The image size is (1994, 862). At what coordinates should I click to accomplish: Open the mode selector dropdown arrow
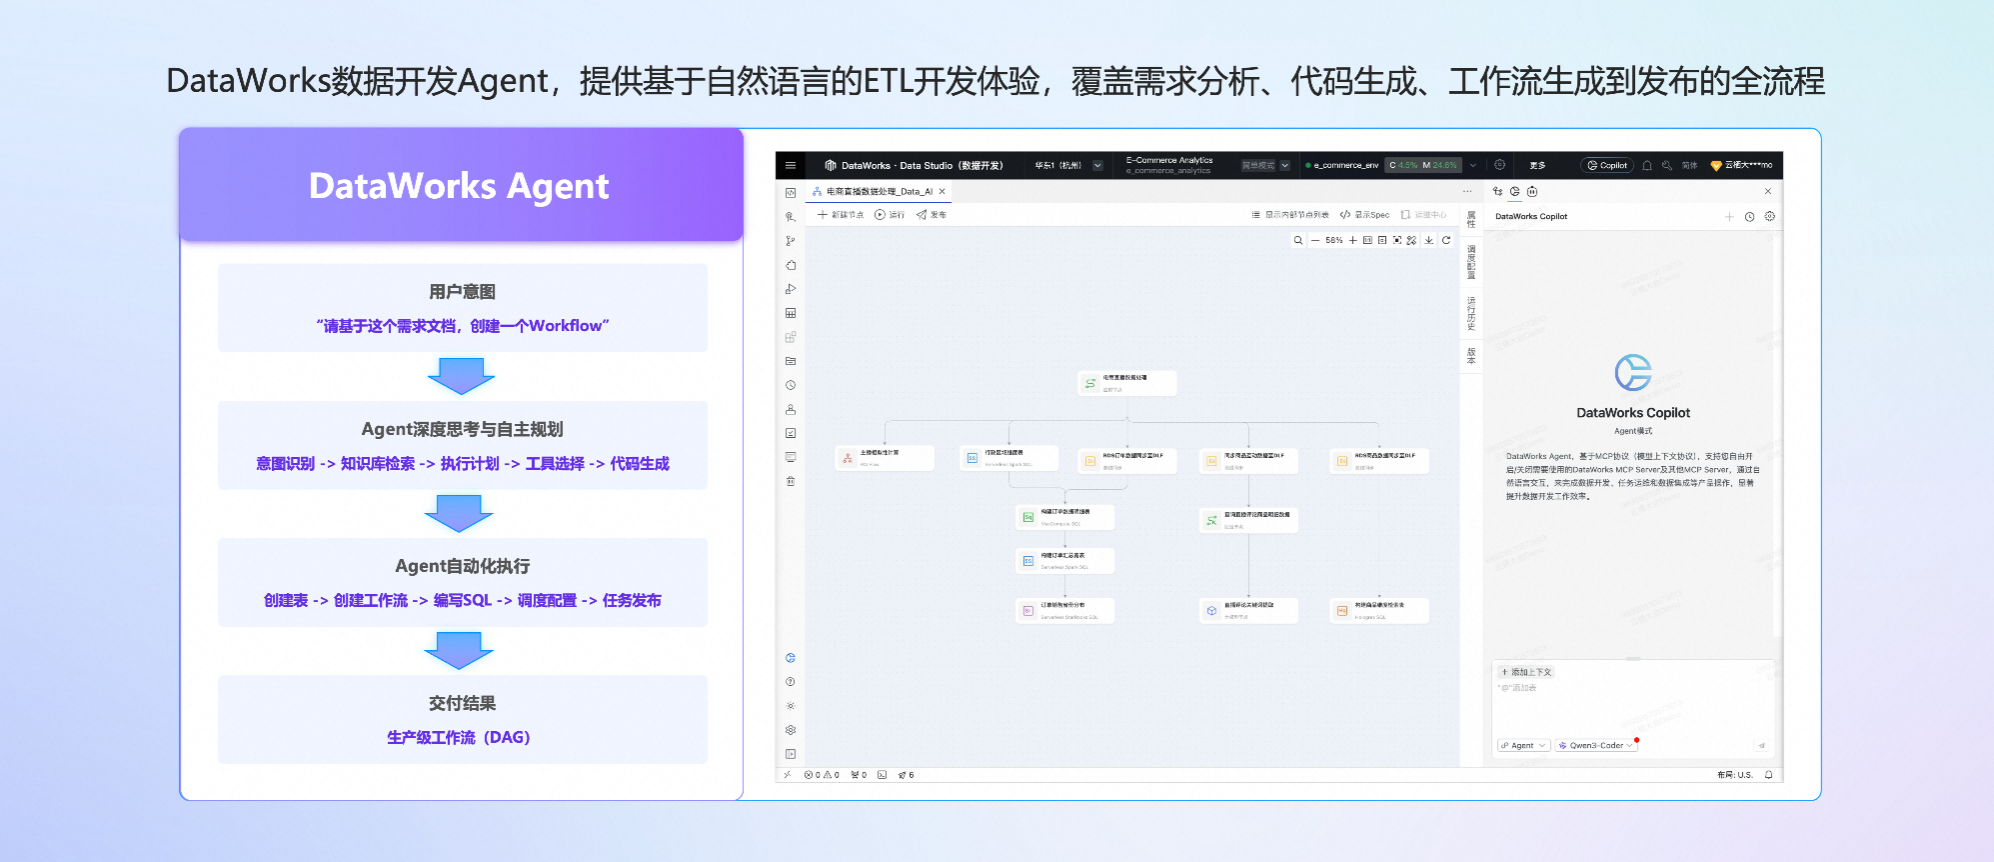coord(1285,165)
